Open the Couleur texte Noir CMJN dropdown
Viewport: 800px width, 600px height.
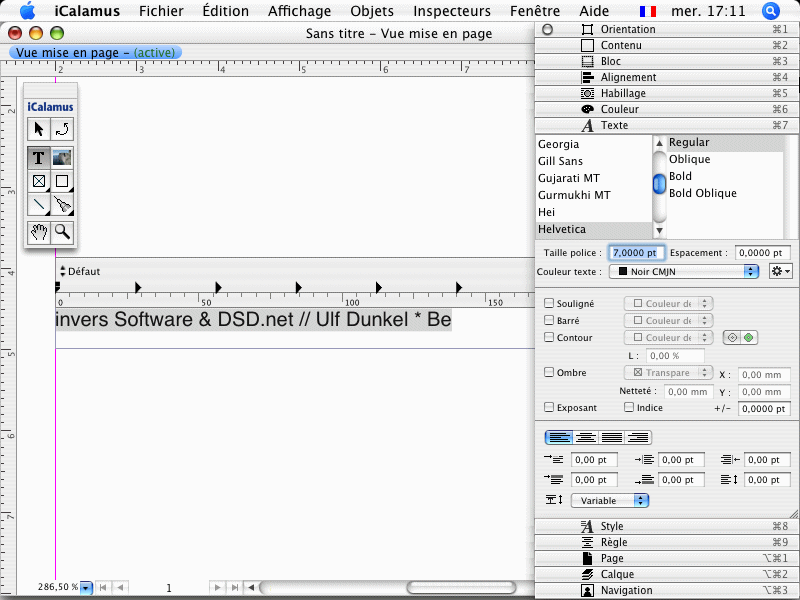point(684,271)
